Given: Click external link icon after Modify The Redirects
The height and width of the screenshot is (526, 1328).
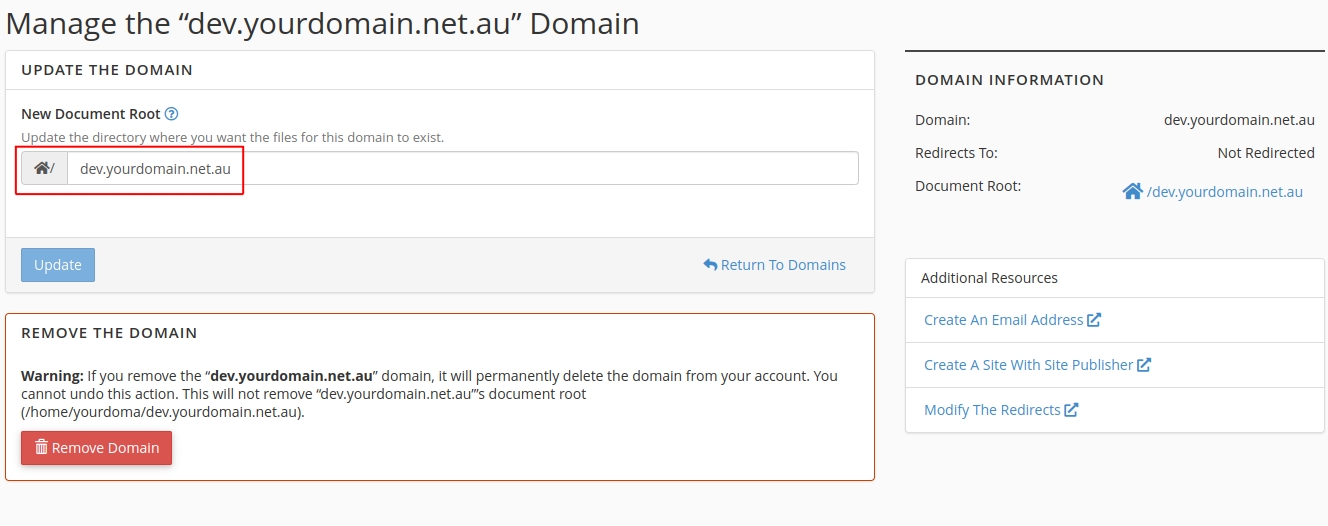Looking at the screenshot, I should (x=1071, y=410).
